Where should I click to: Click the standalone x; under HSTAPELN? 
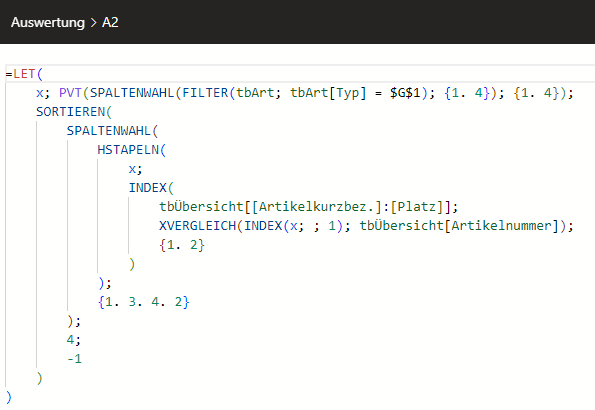coord(135,169)
